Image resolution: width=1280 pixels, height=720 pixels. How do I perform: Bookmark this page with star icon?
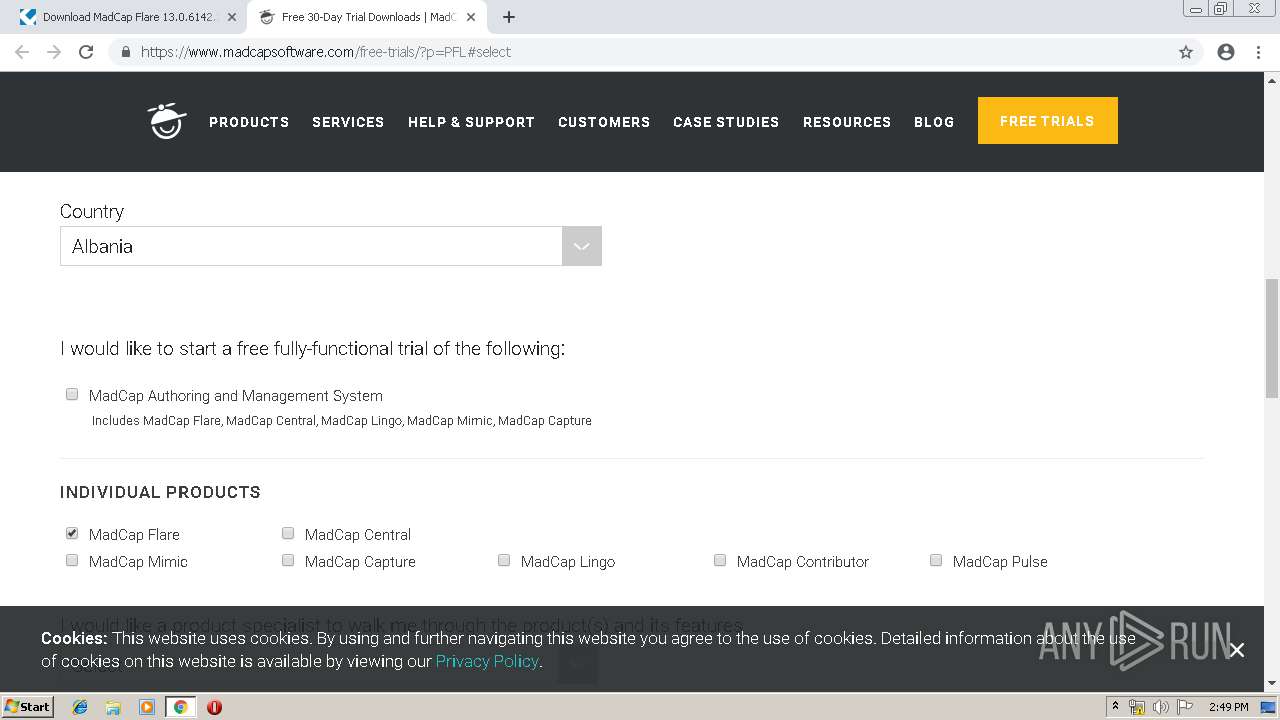click(x=1186, y=52)
